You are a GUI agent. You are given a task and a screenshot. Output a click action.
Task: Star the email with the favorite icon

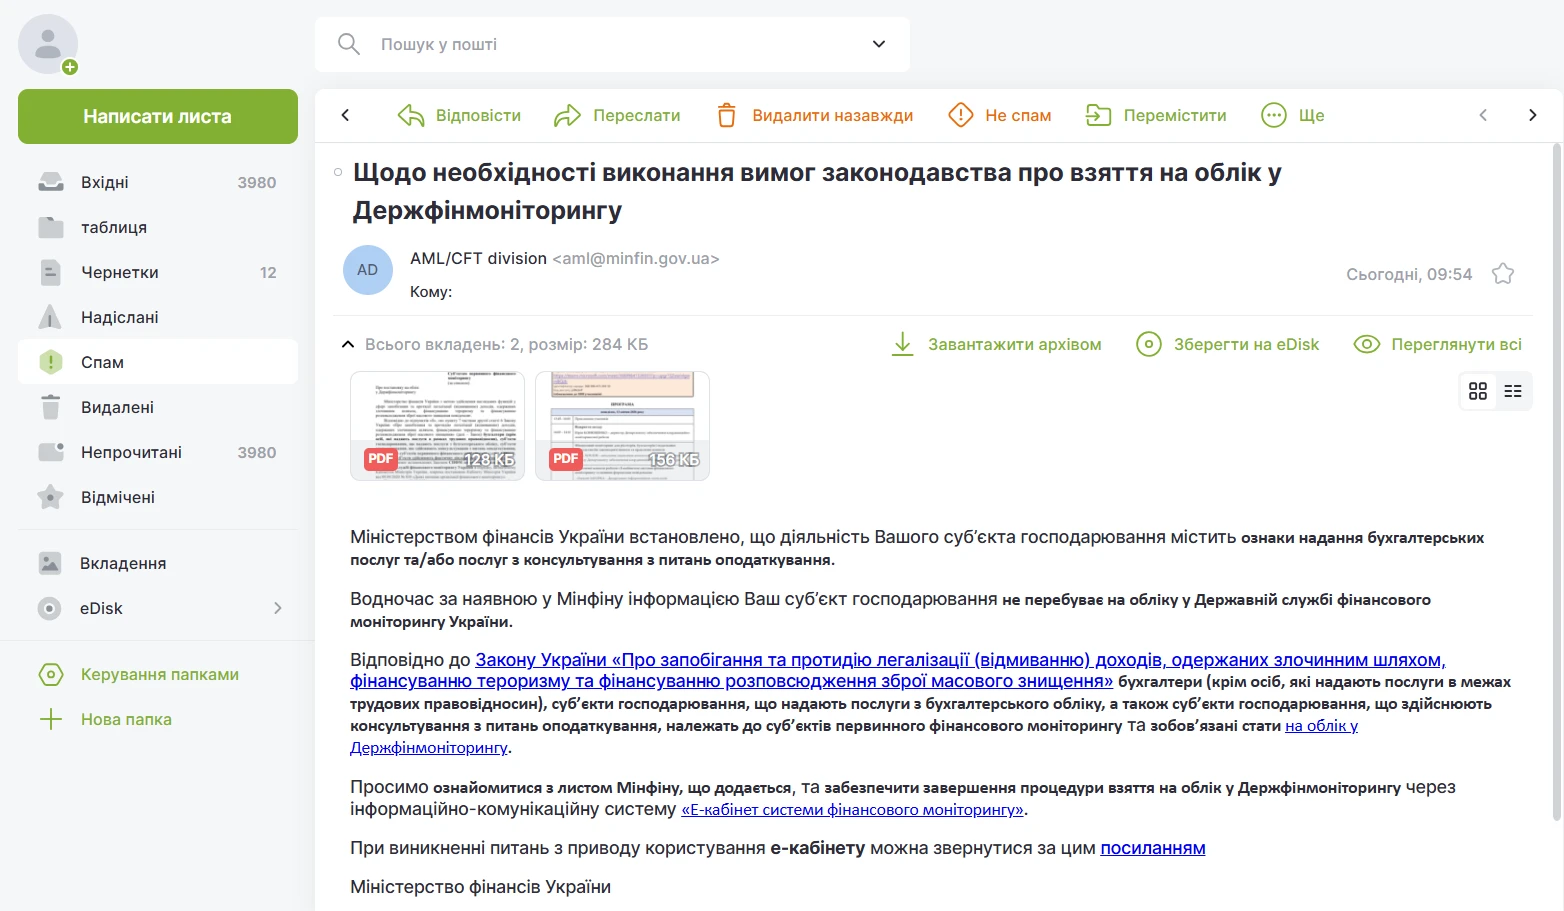(1502, 273)
